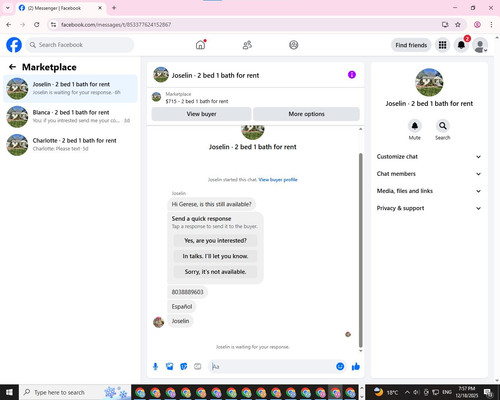Click the Windows 'Type here to search' box
Image resolution: width=500 pixels, height=400 pixels.
pyautogui.click(x=75, y=392)
